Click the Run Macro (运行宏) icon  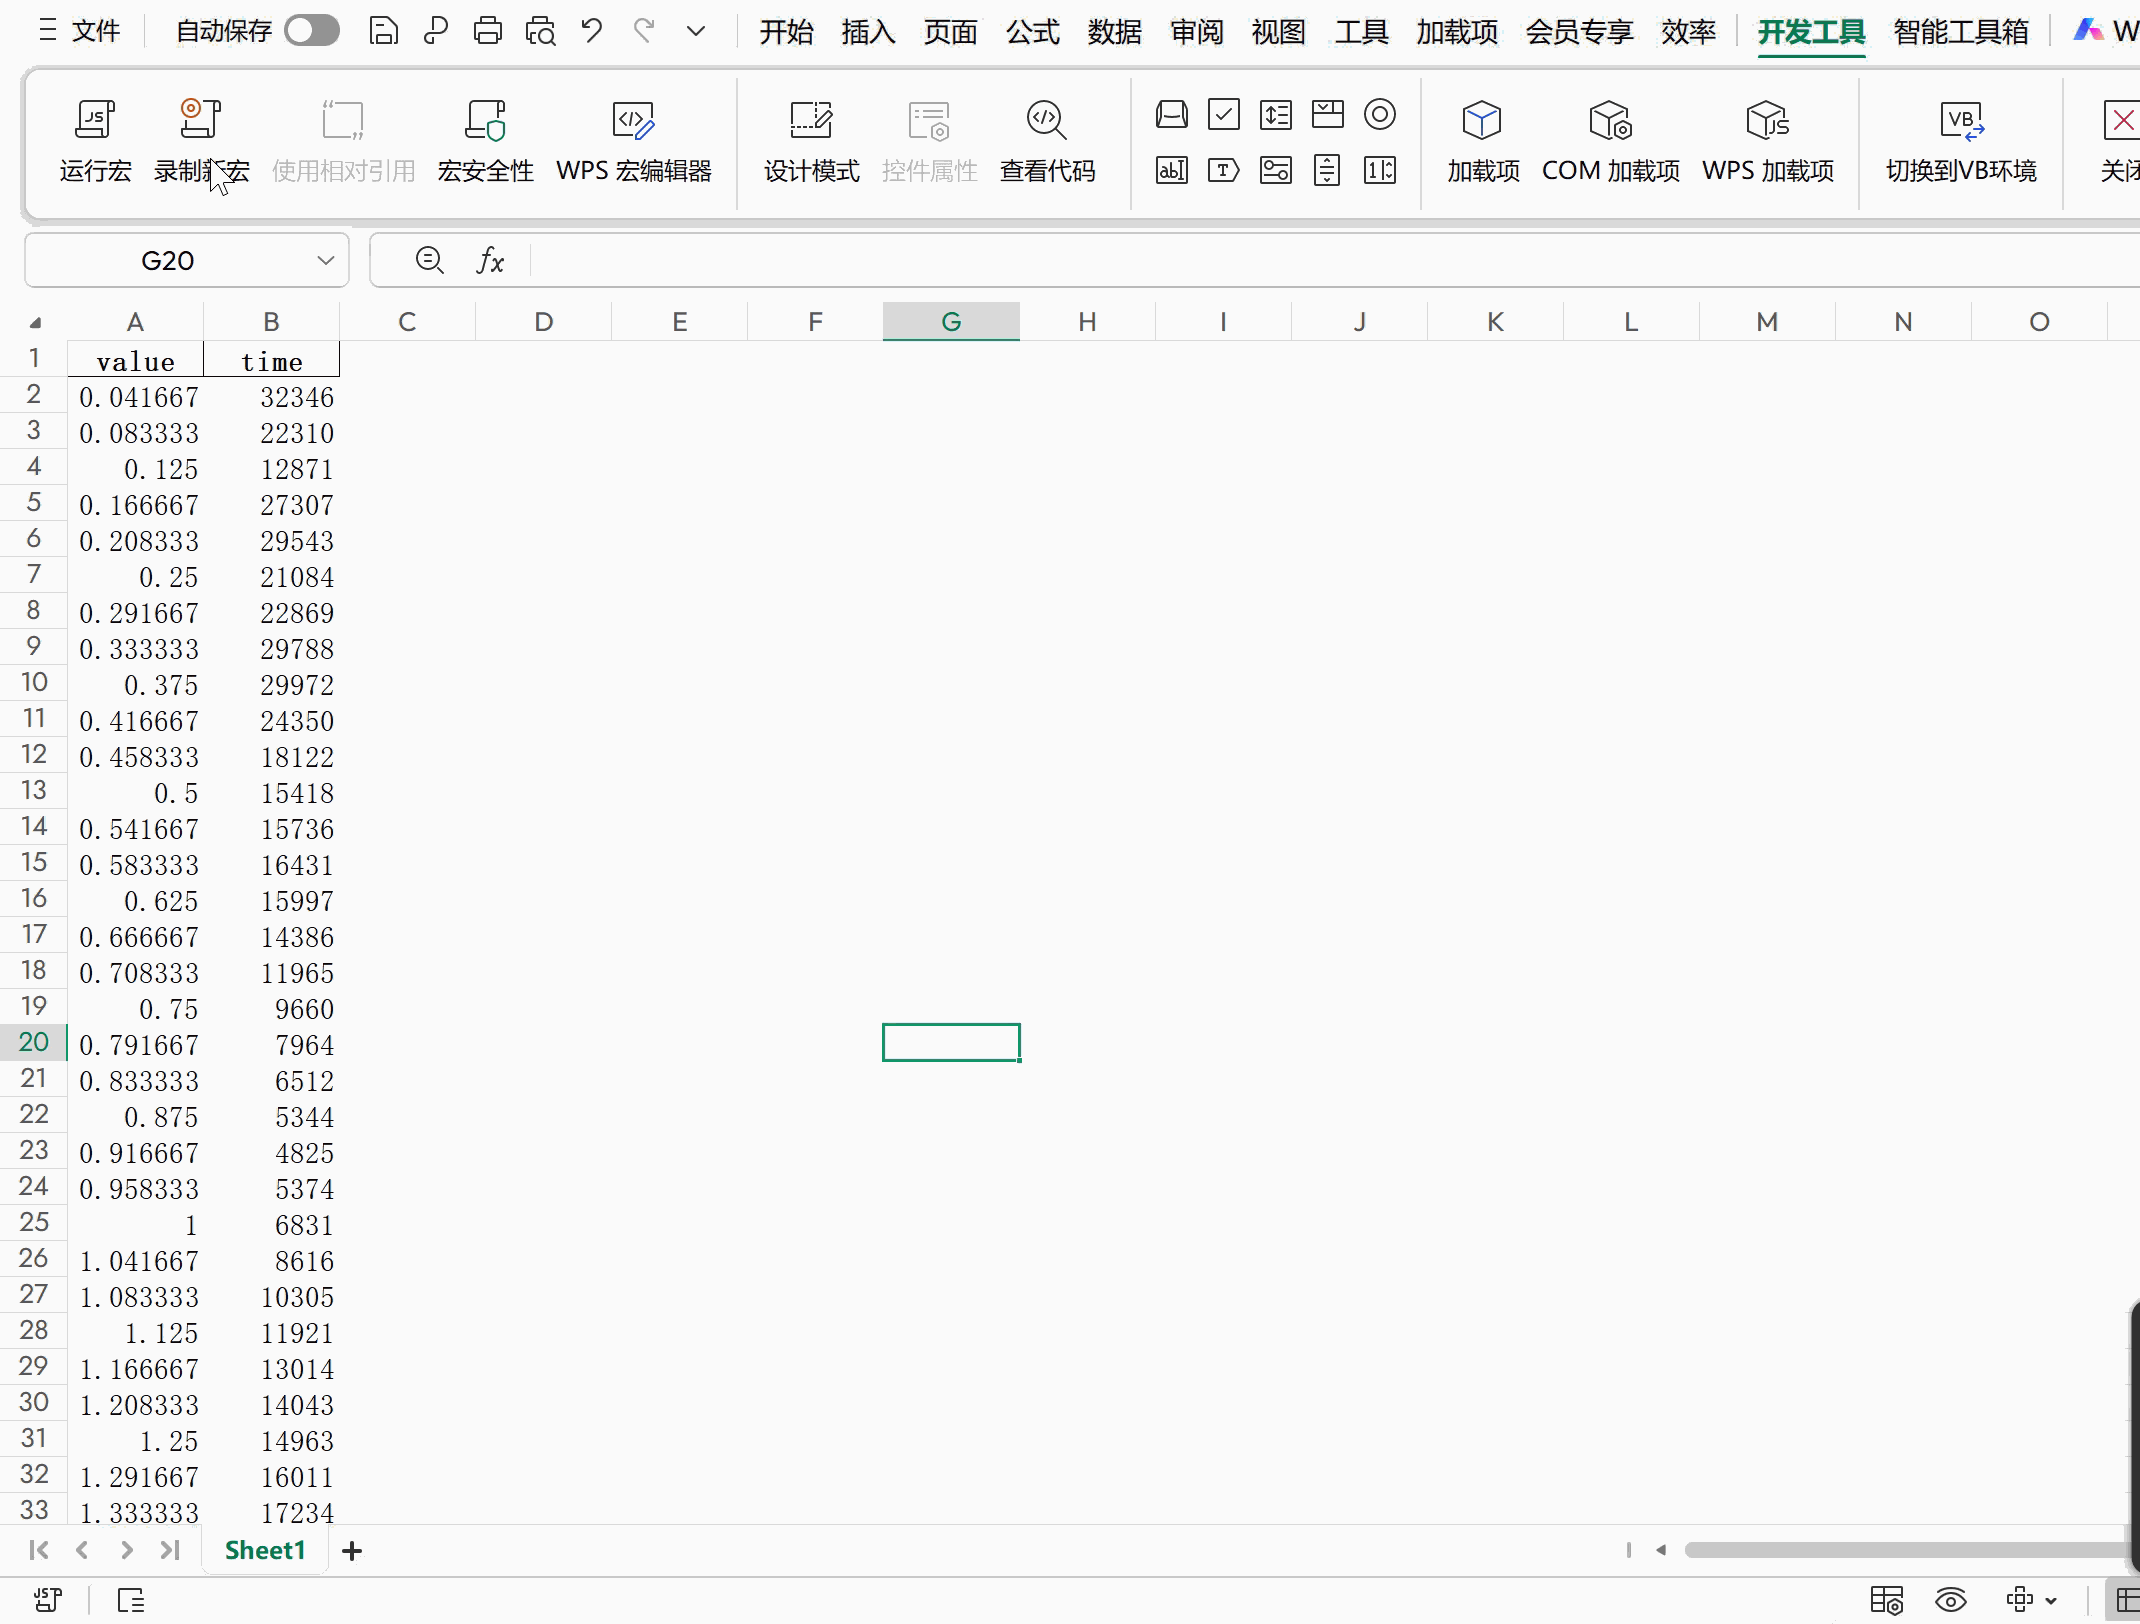click(95, 120)
